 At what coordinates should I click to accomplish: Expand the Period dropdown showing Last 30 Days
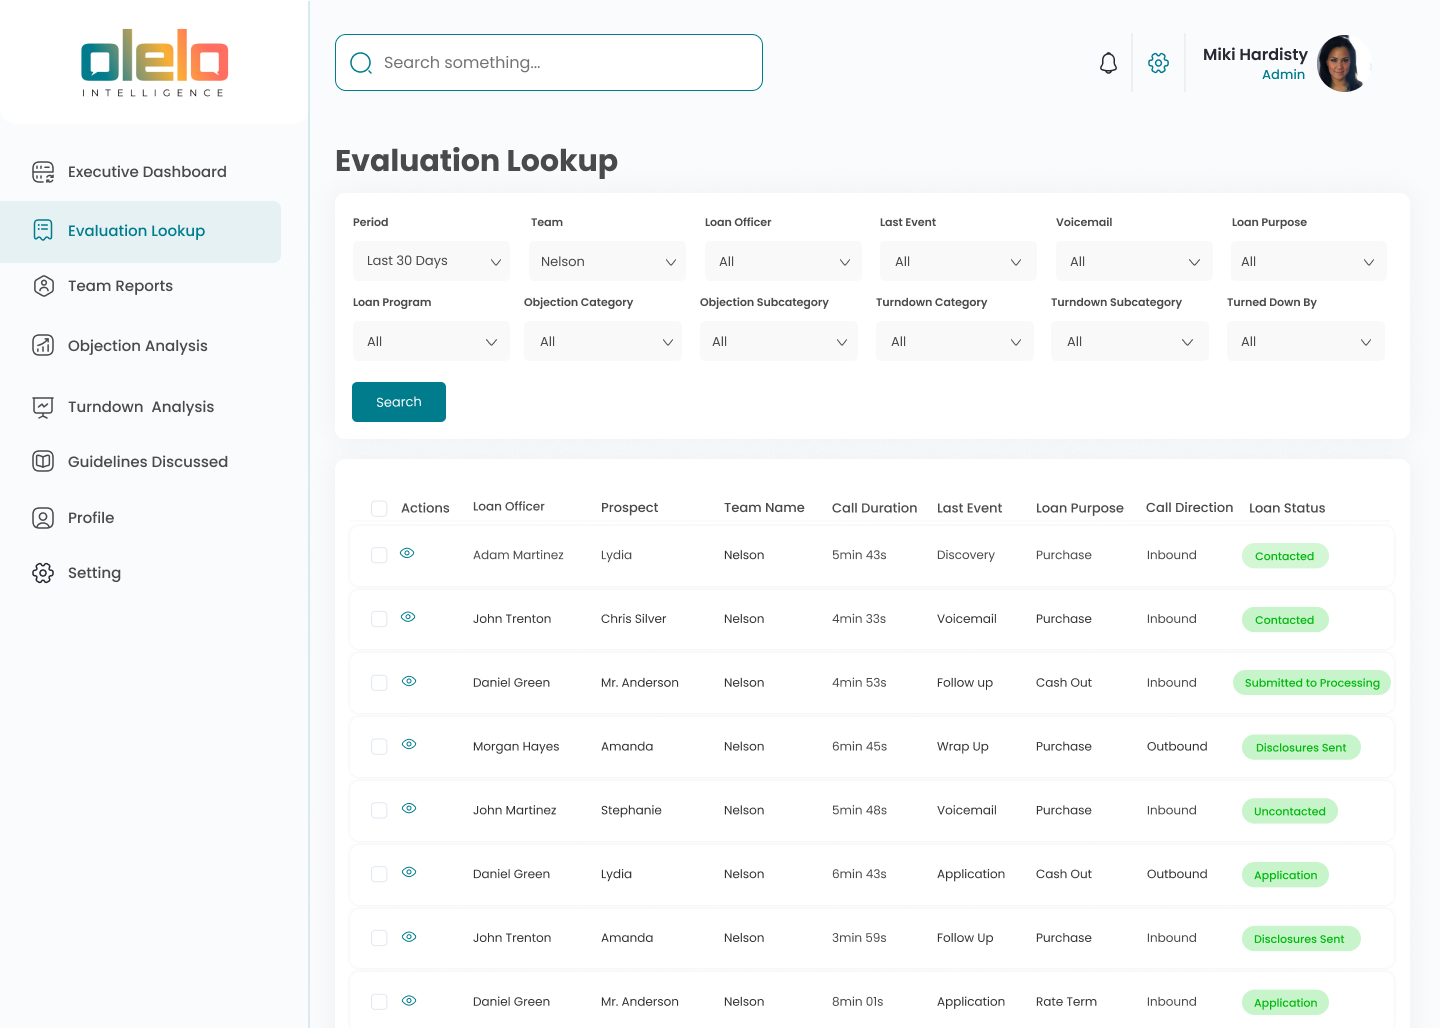[x=431, y=261]
